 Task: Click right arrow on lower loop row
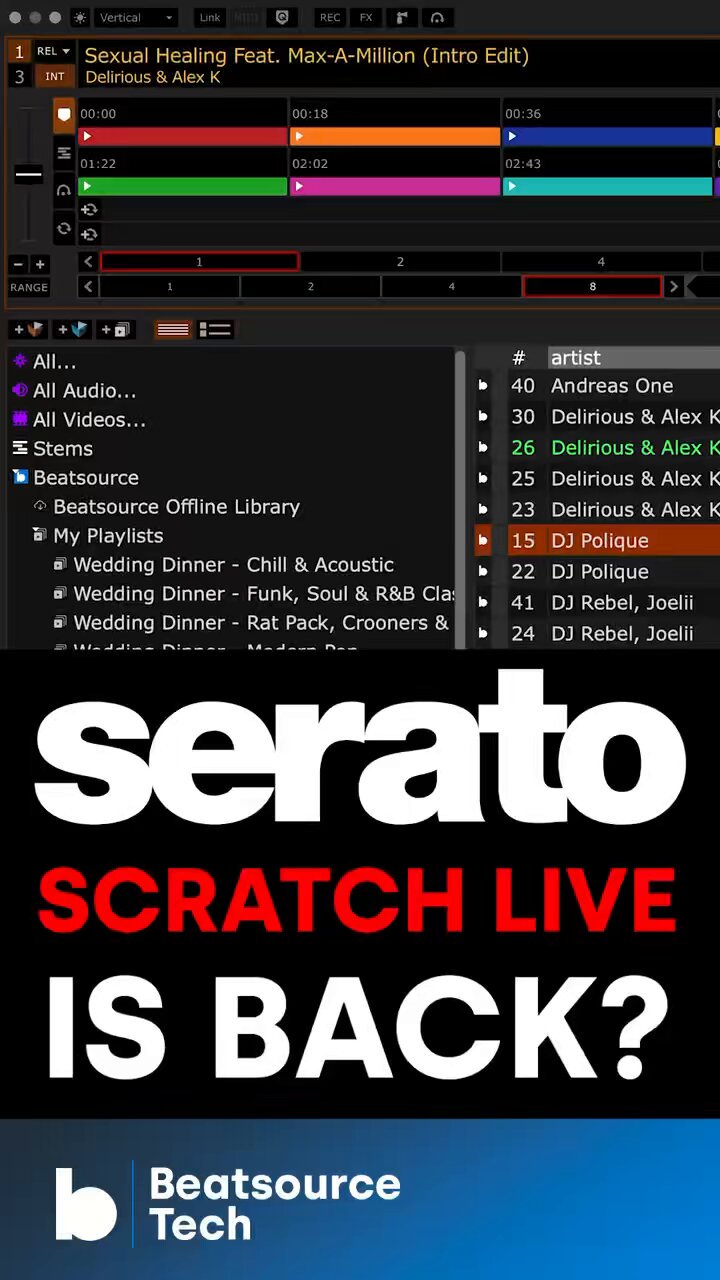[x=674, y=287]
